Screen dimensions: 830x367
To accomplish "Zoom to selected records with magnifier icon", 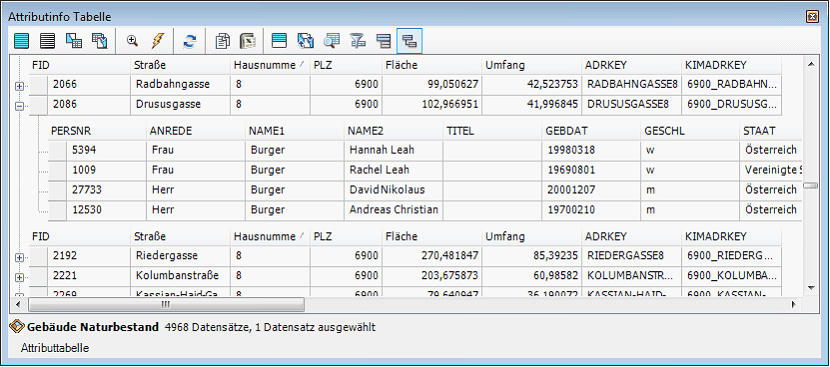I will click(x=132, y=41).
